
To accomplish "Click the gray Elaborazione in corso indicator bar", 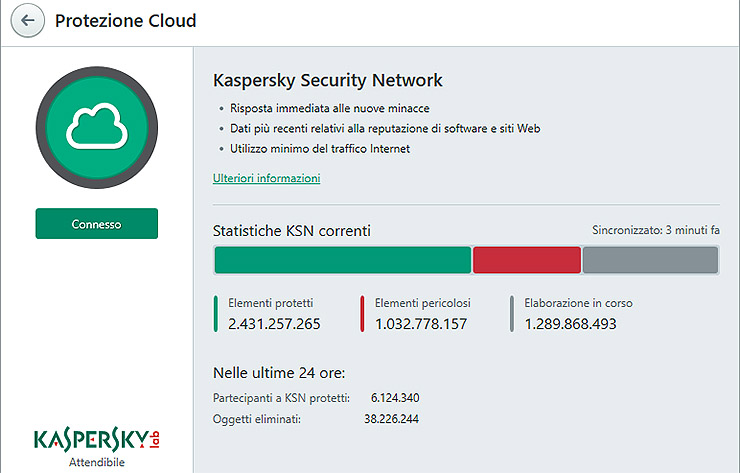I will pyautogui.click(x=511, y=313).
